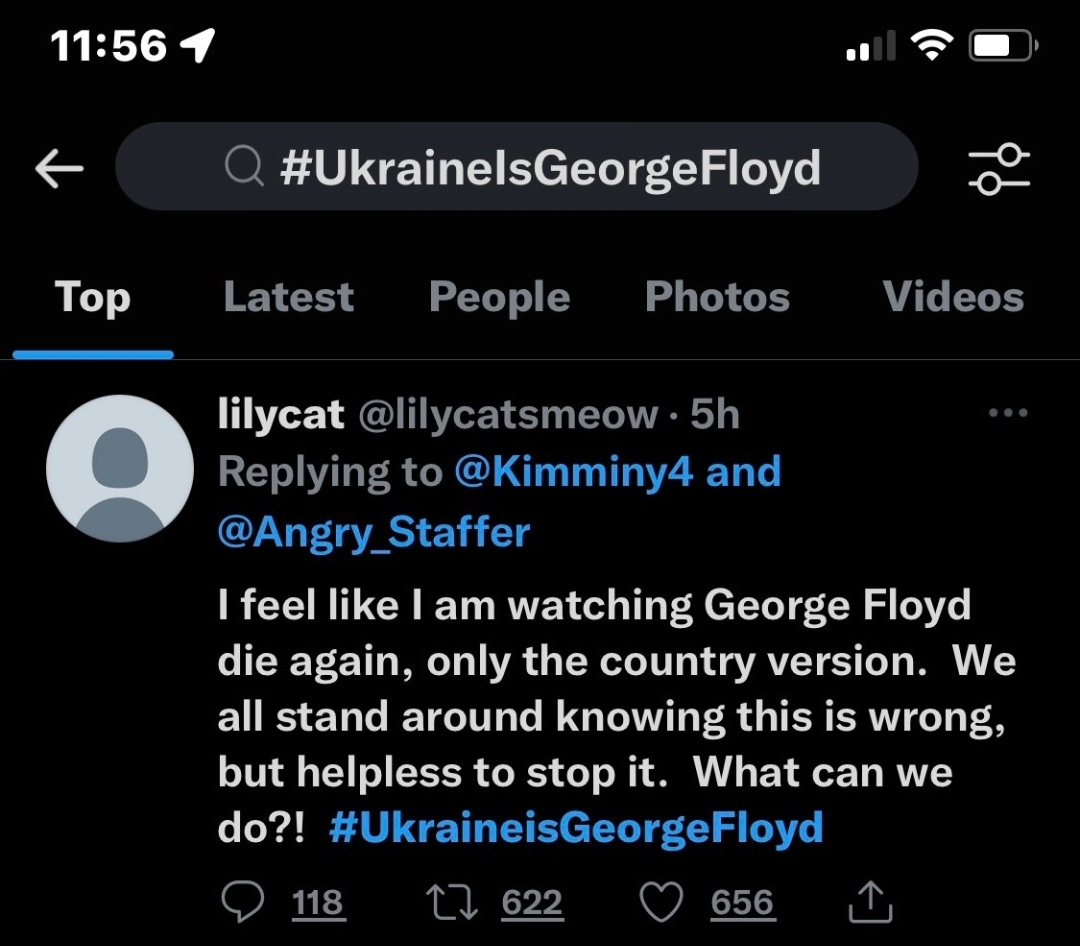Viewport: 1080px width, 946px height.
Task: Share the tweet via share icon
Action: (869, 902)
